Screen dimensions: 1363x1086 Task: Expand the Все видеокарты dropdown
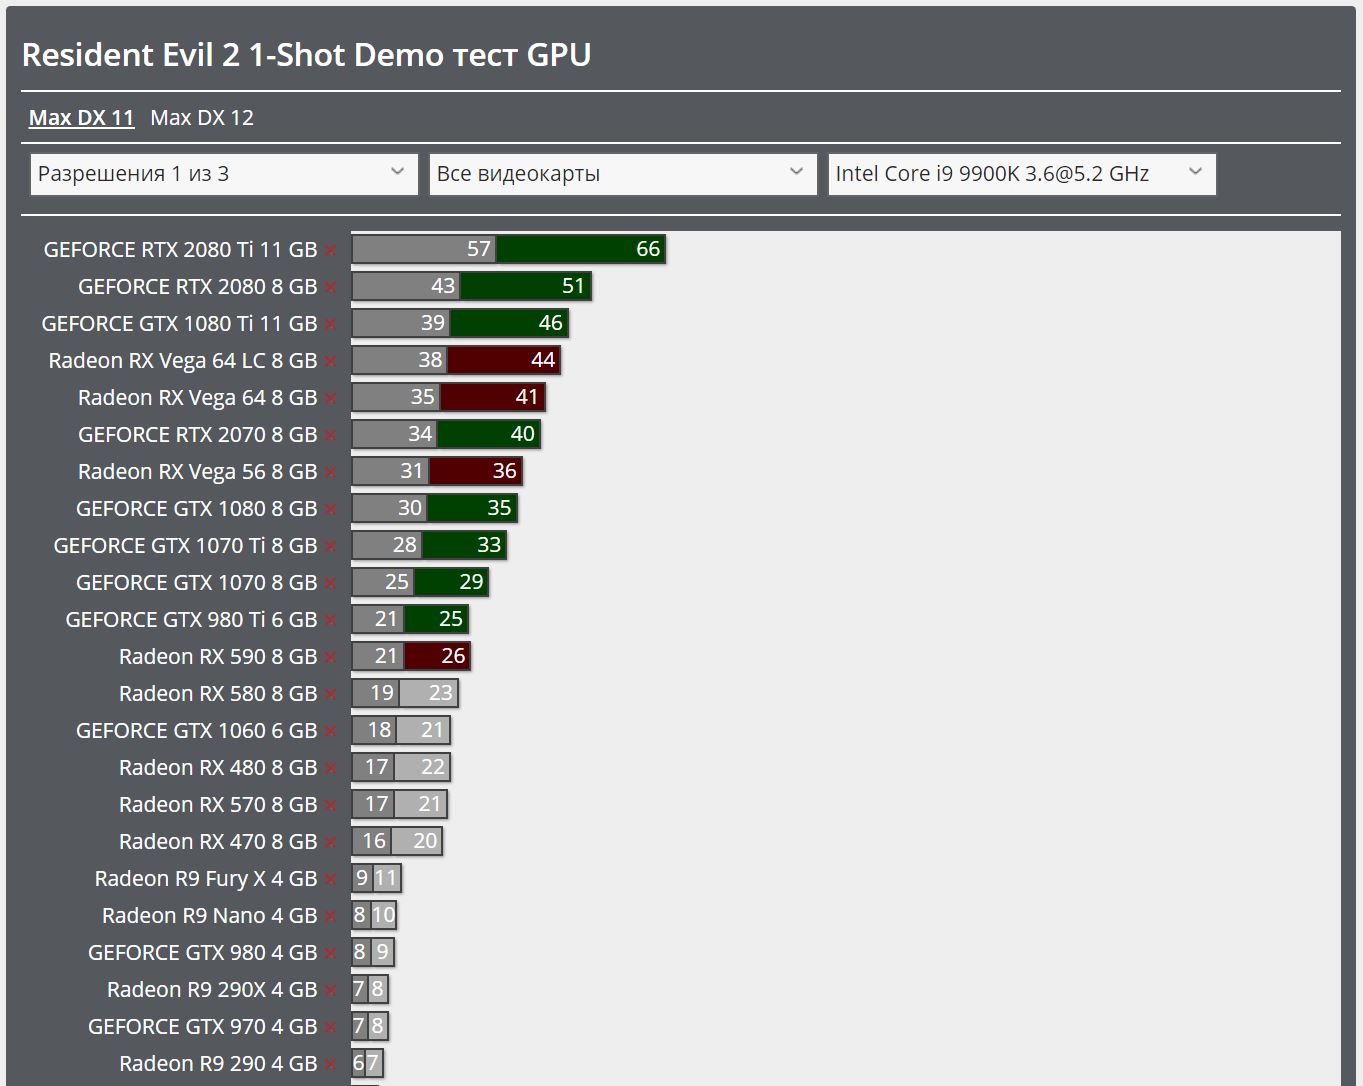click(x=622, y=174)
